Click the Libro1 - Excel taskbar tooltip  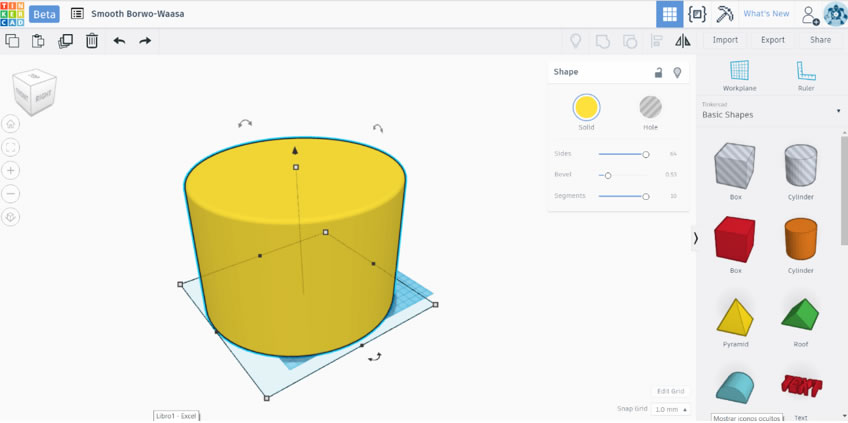(176, 416)
